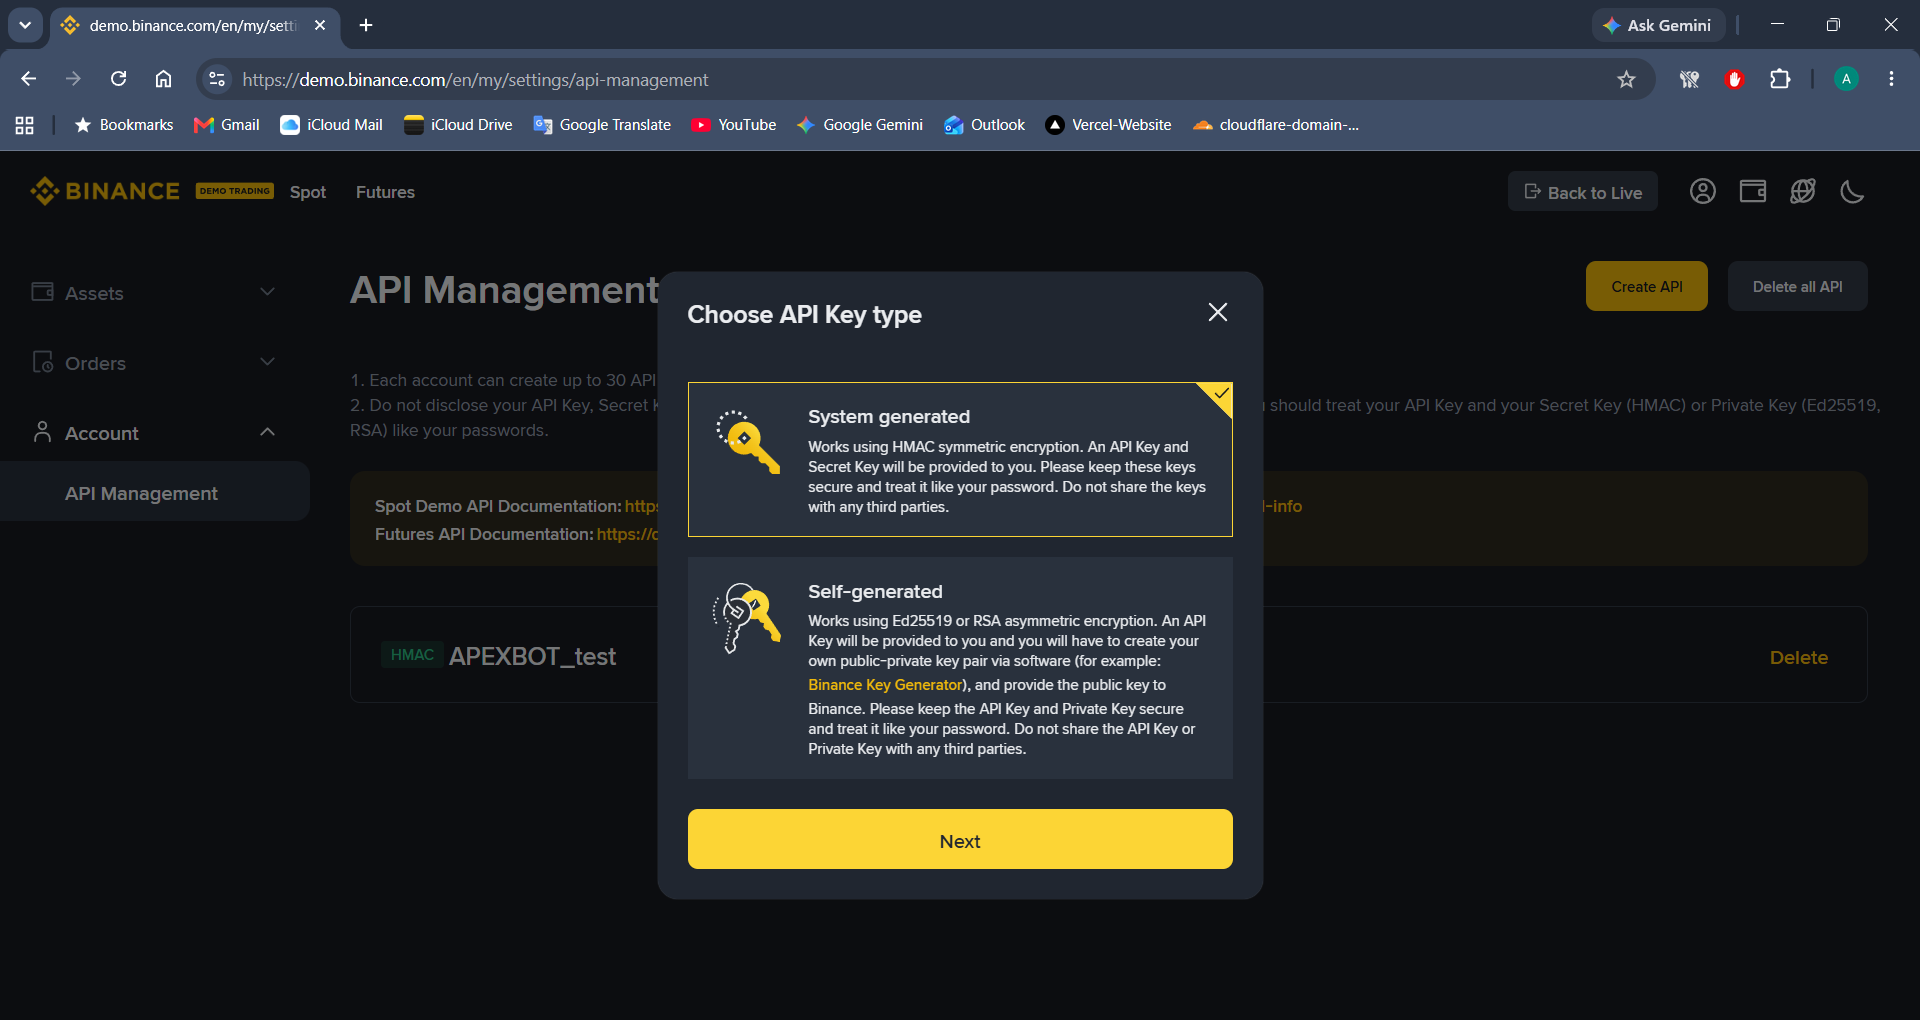Click the red shield extension icon
Image resolution: width=1920 pixels, height=1020 pixels.
coord(1735,79)
